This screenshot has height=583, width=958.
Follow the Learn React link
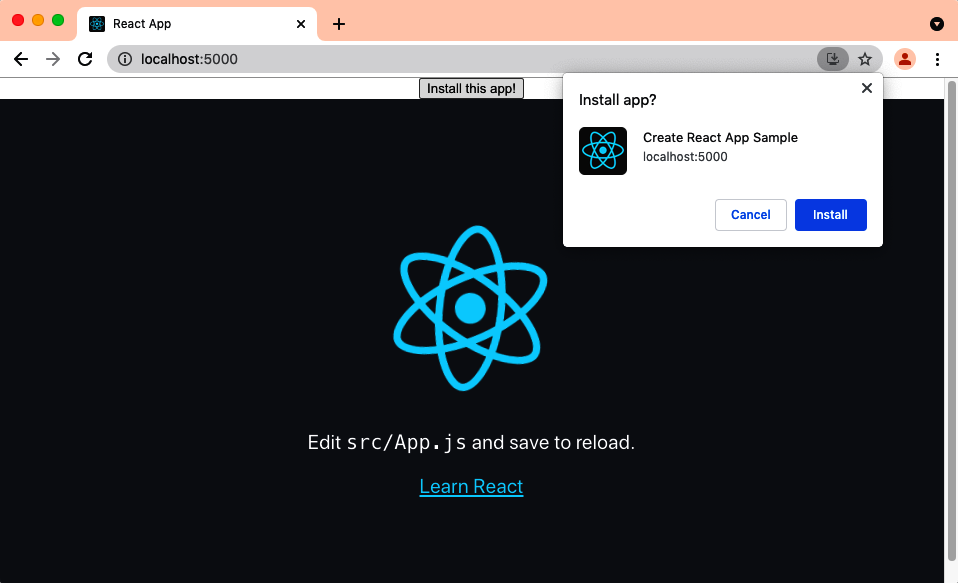click(471, 486)
